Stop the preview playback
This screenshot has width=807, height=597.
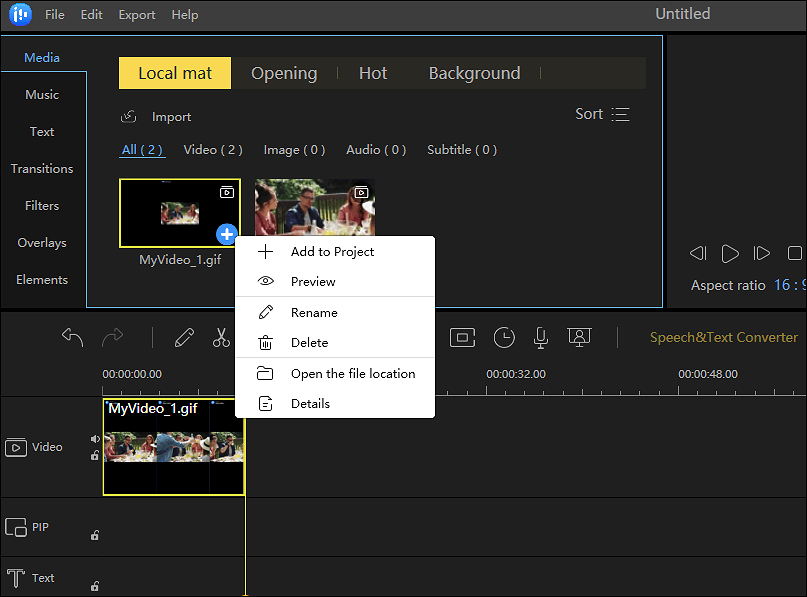[x=795, y=253]
